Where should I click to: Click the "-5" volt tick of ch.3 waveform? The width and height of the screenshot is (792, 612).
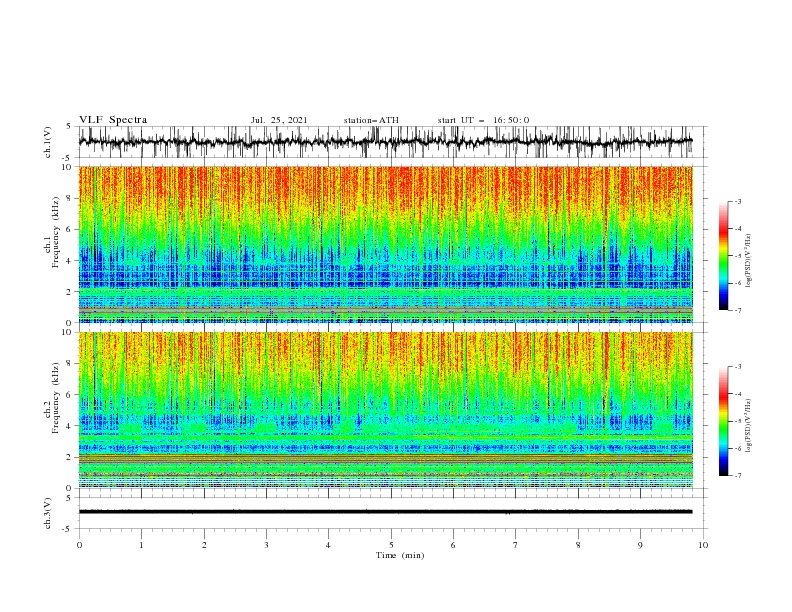[68, 529]
